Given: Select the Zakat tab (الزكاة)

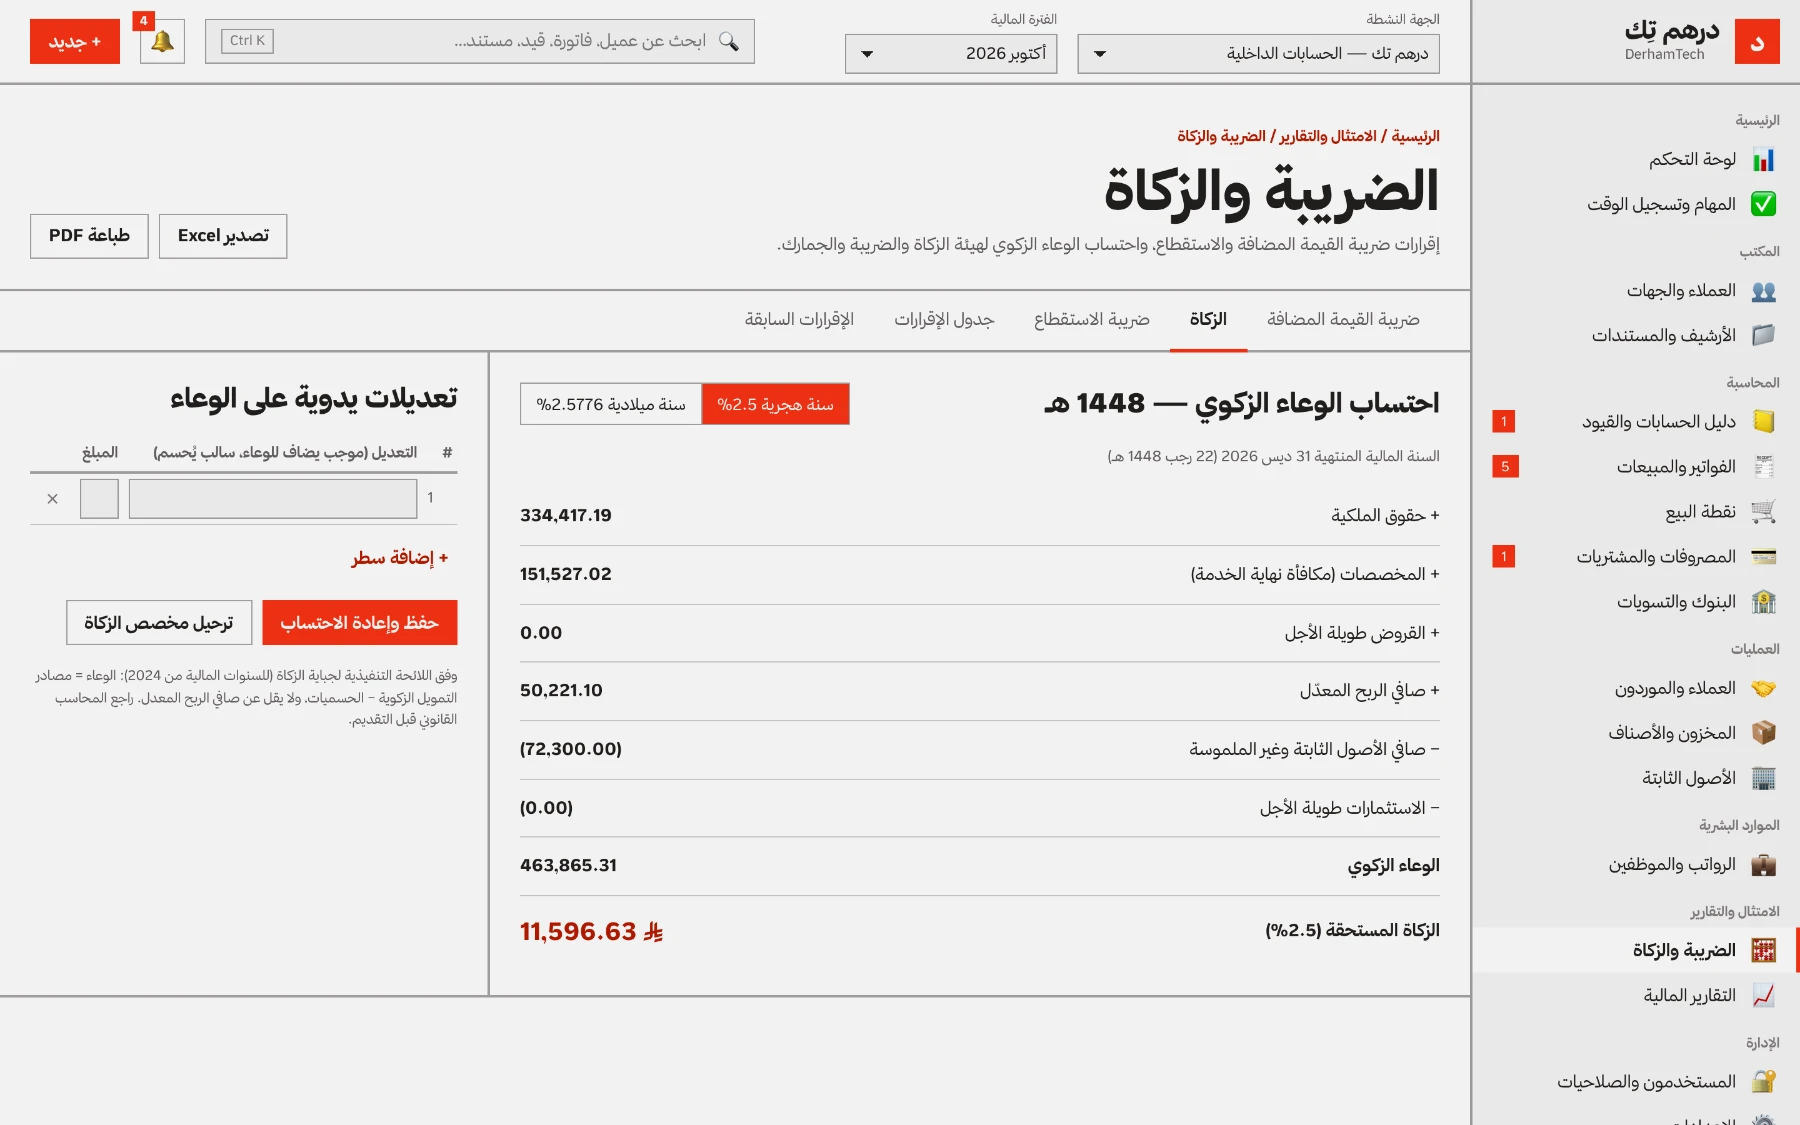Looking at the screenshot, I should [x=1208, y=320].
